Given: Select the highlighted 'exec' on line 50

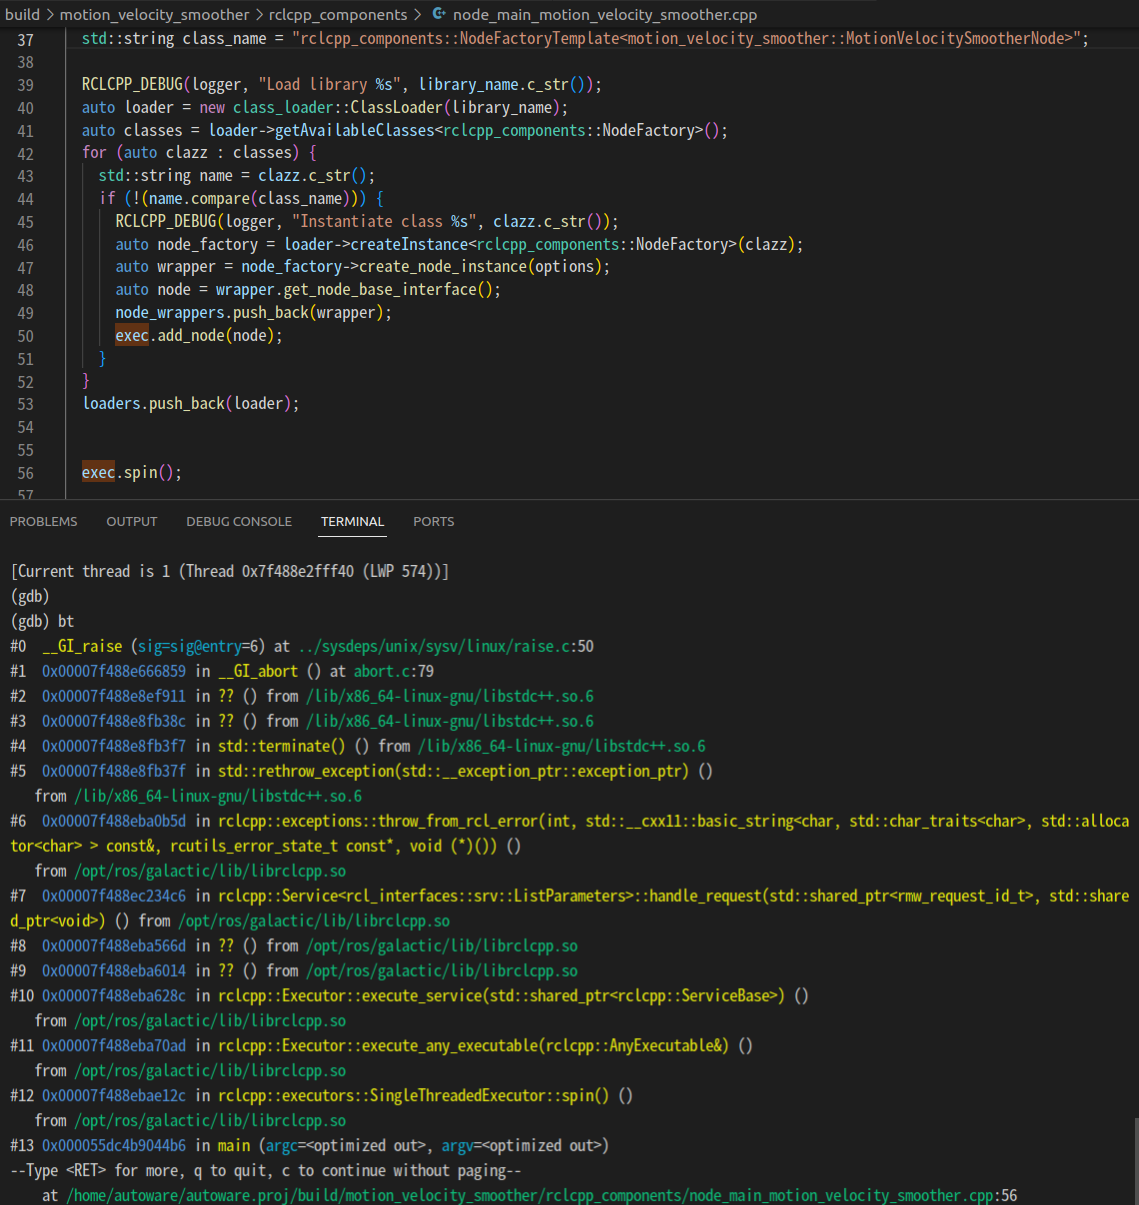Looking at the screenshot, I should coord(131,336).
